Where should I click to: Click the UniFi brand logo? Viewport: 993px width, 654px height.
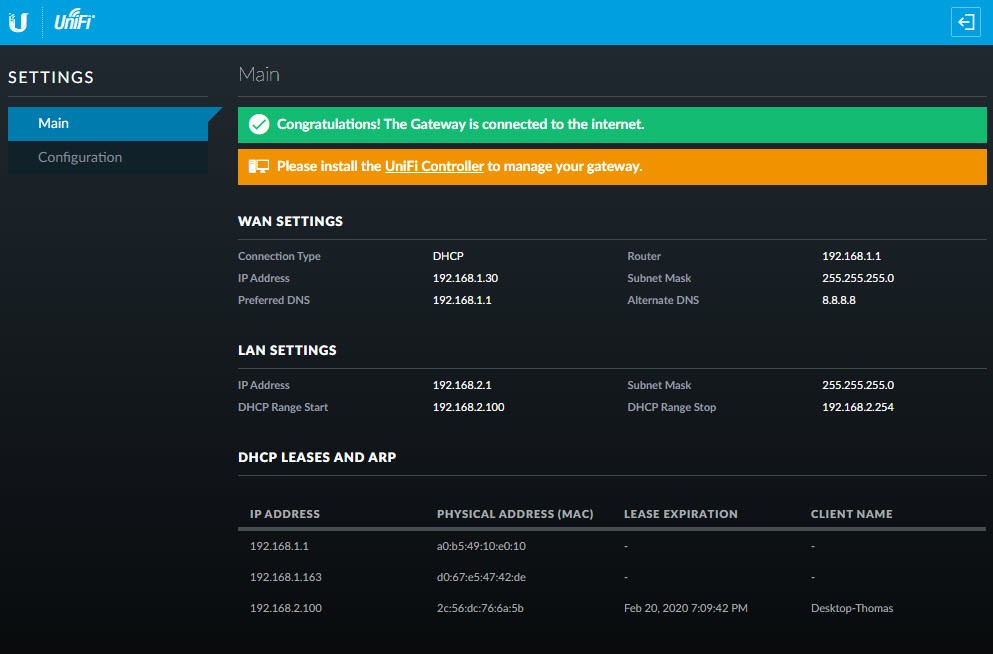[74, 22]
